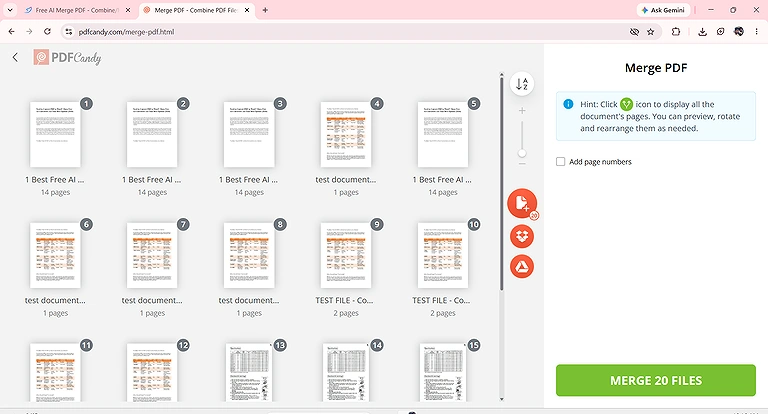Select file thumbnail number 8

[x=249, y=255]
